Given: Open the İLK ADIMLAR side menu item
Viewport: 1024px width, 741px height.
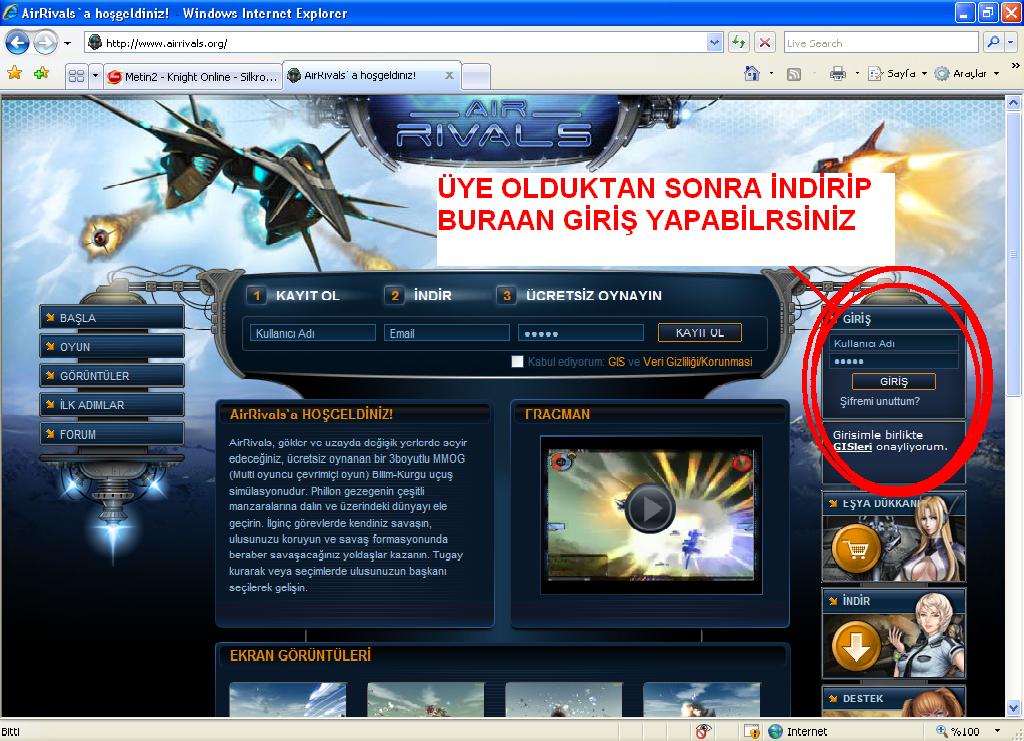Looking at the screenshot, I should click(x=112, y=405).
